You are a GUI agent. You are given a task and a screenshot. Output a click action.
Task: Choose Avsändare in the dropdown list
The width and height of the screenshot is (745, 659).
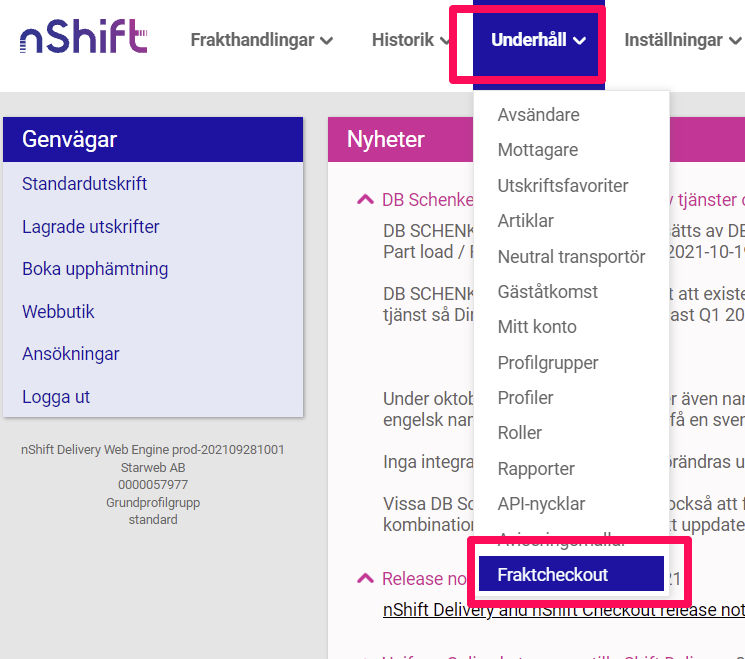(538, 115)
